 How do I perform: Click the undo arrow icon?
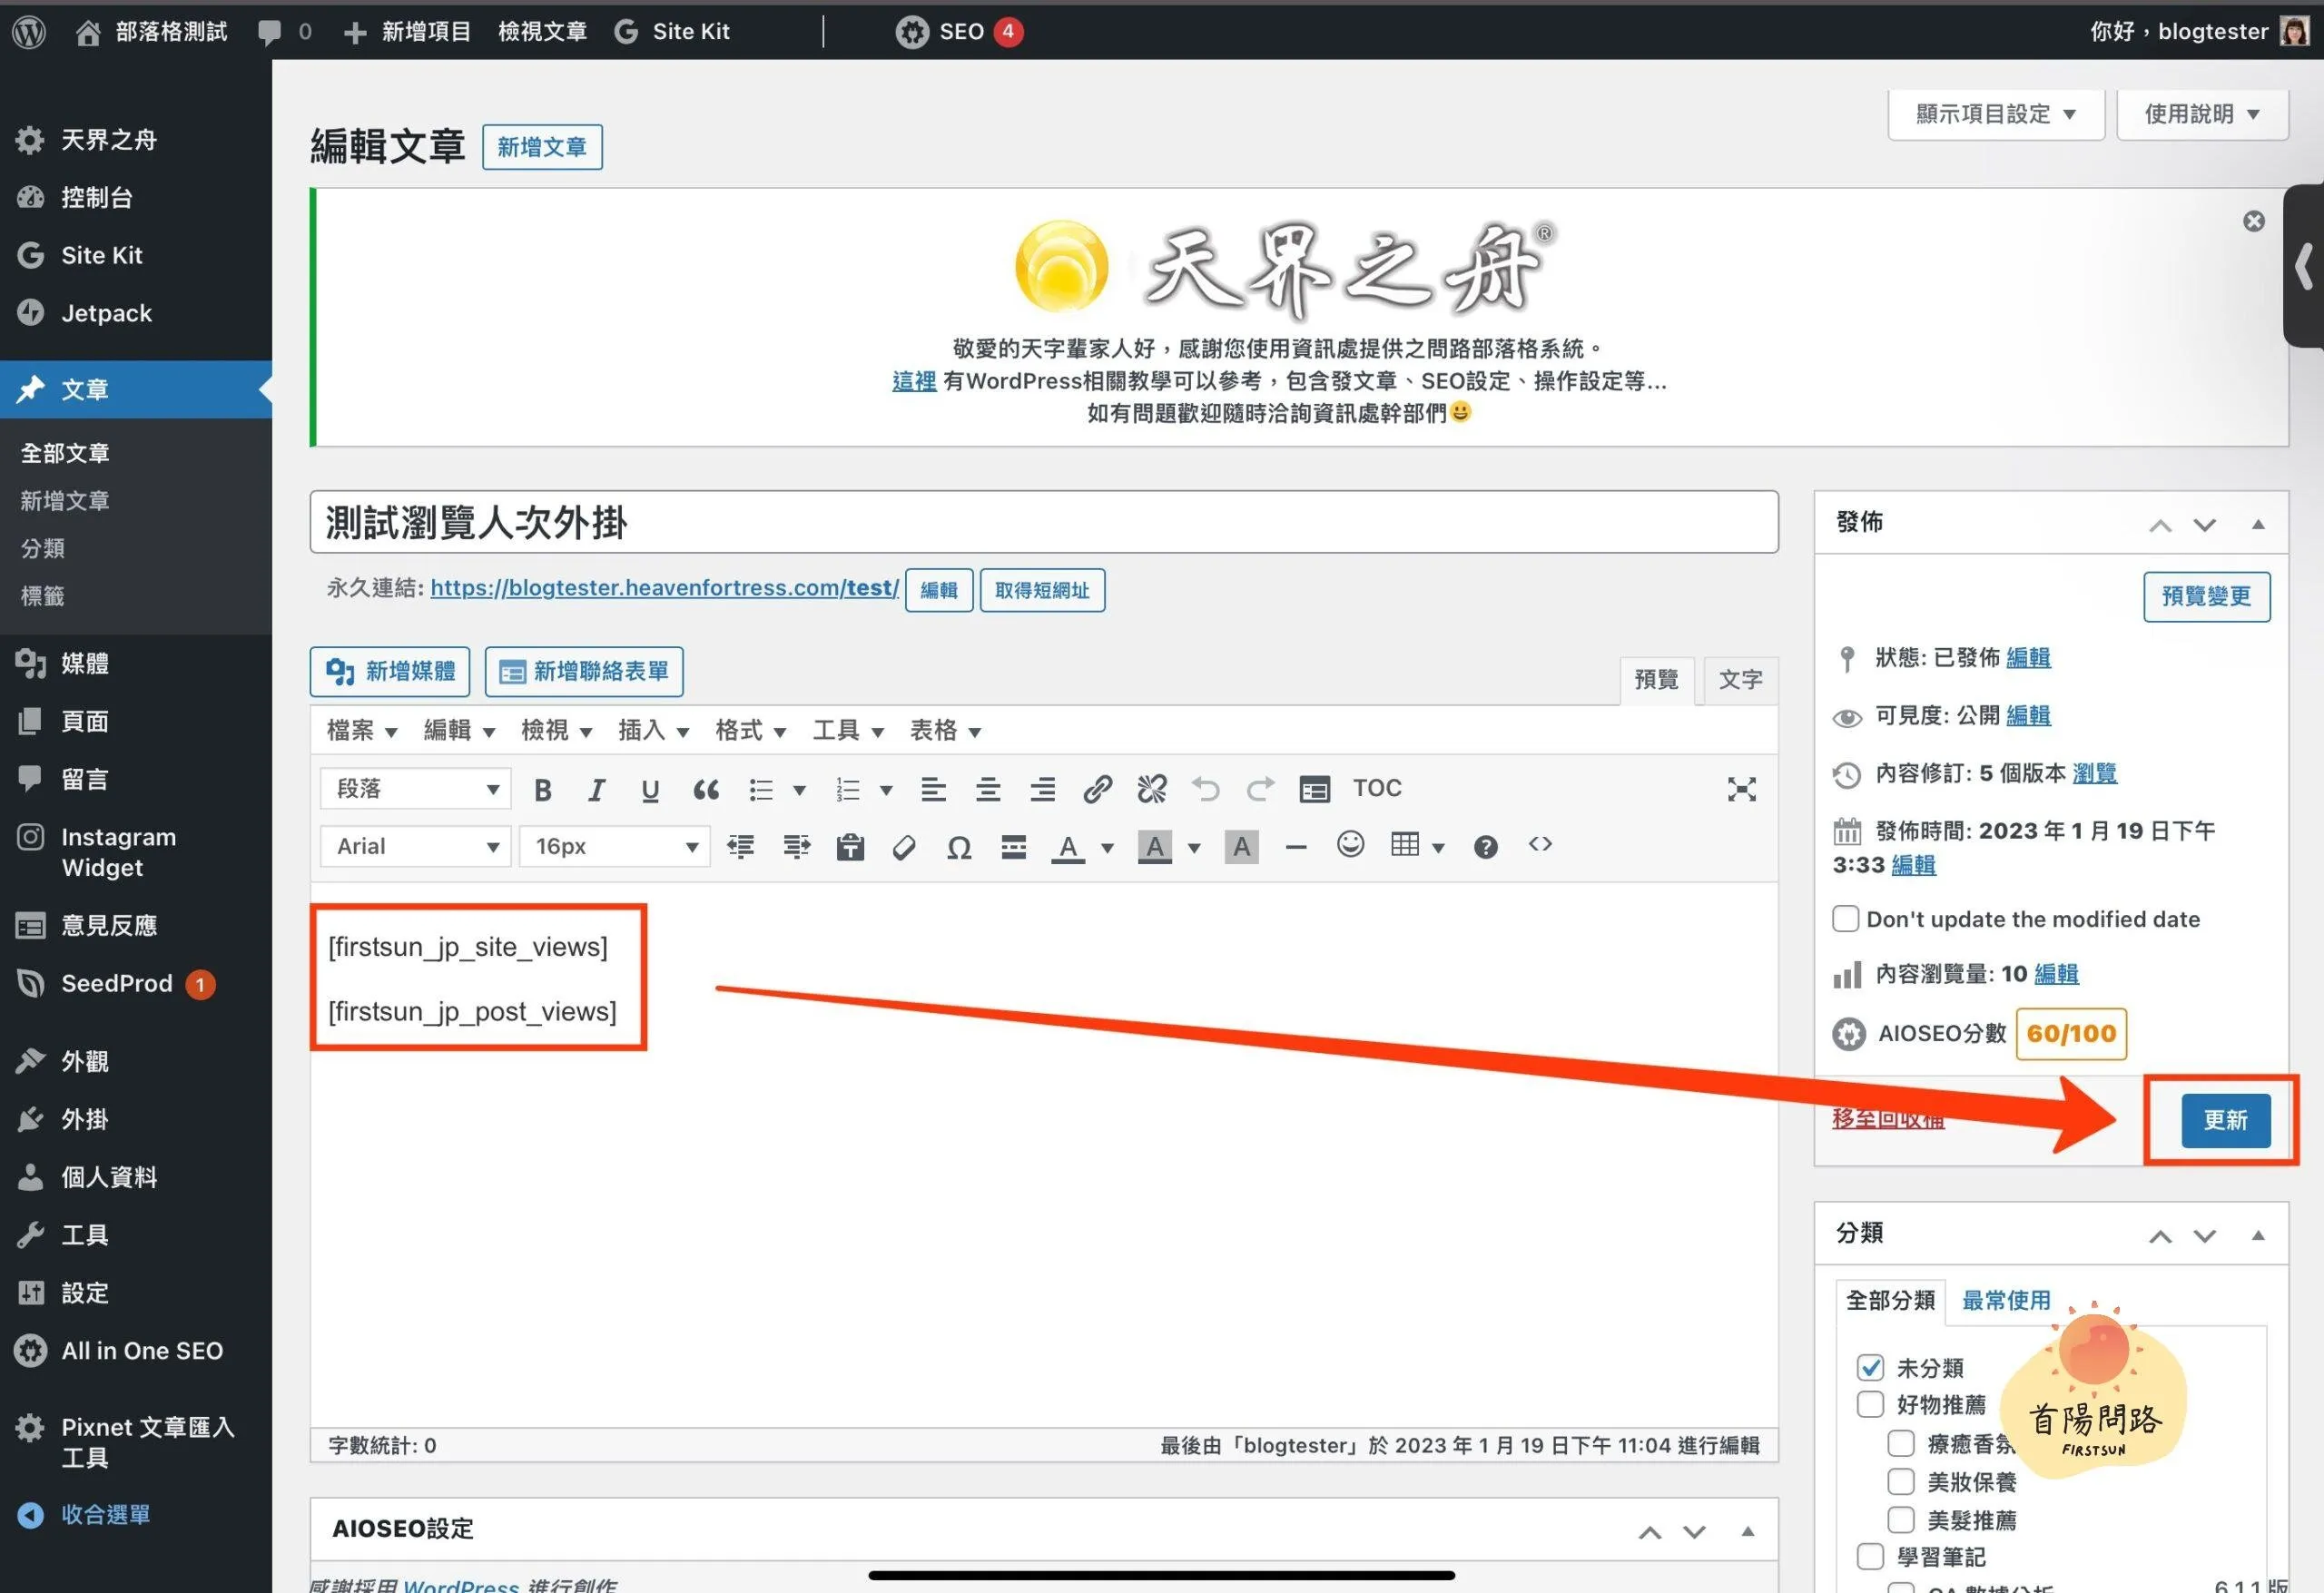click(1206, 790)
